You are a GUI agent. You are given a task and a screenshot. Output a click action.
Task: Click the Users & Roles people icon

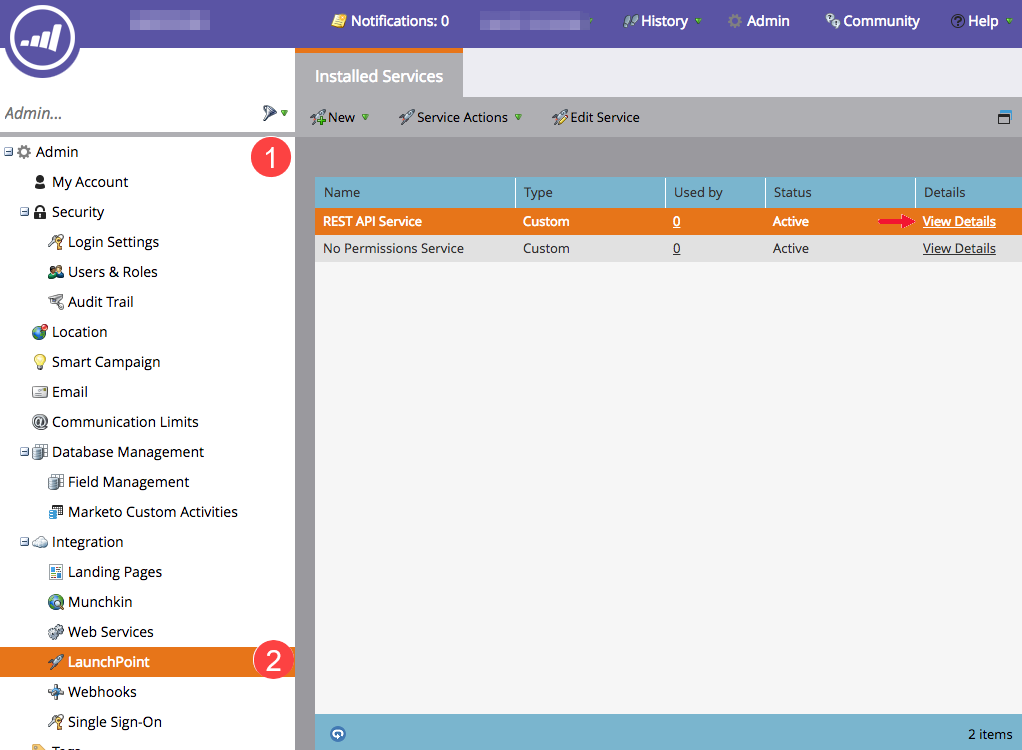click(56, 272)
